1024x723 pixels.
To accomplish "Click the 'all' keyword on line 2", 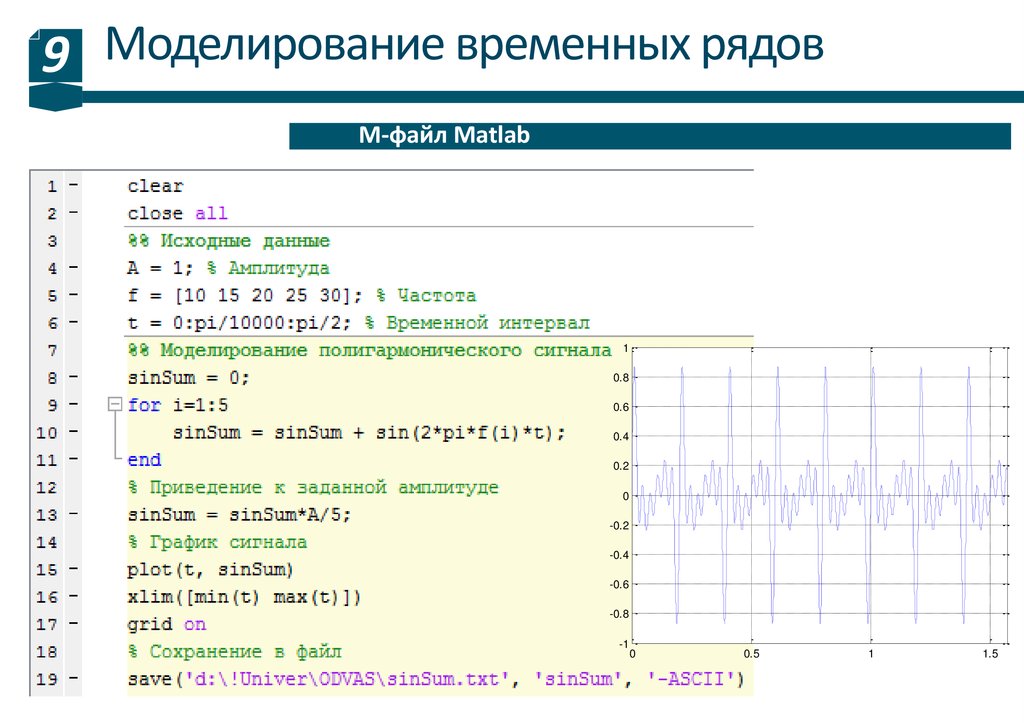I will 211,214.
